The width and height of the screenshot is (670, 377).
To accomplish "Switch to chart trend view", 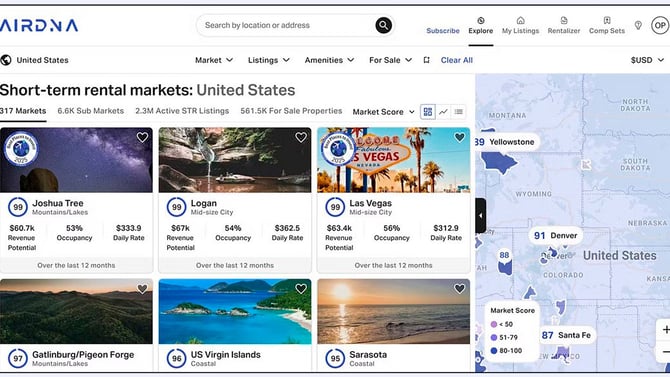I will [x=443, y=112].
